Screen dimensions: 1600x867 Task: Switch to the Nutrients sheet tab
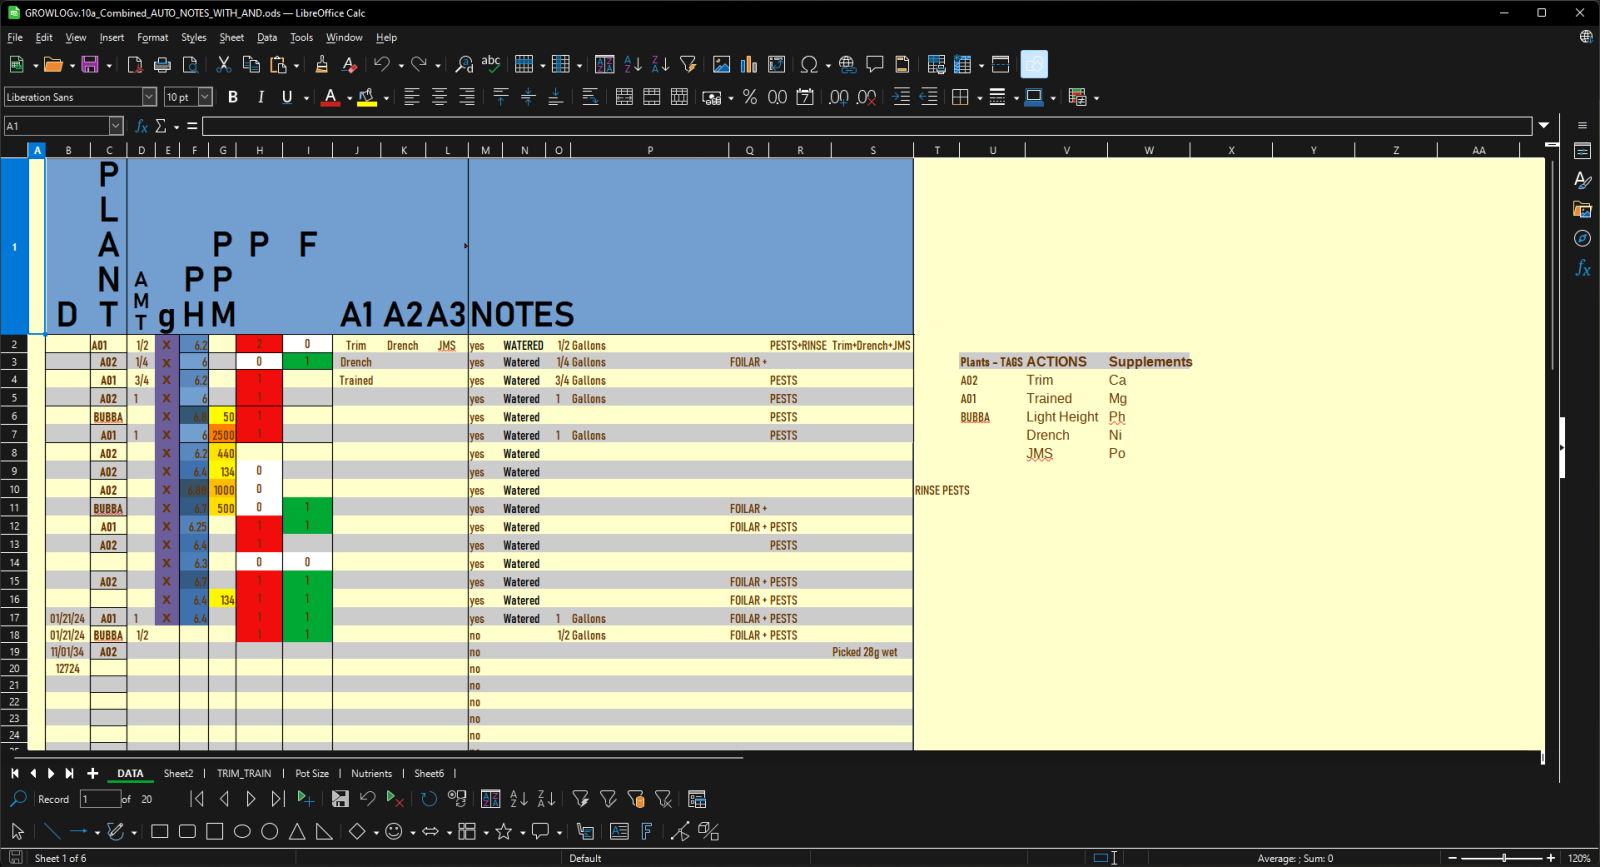pos(371,773)
